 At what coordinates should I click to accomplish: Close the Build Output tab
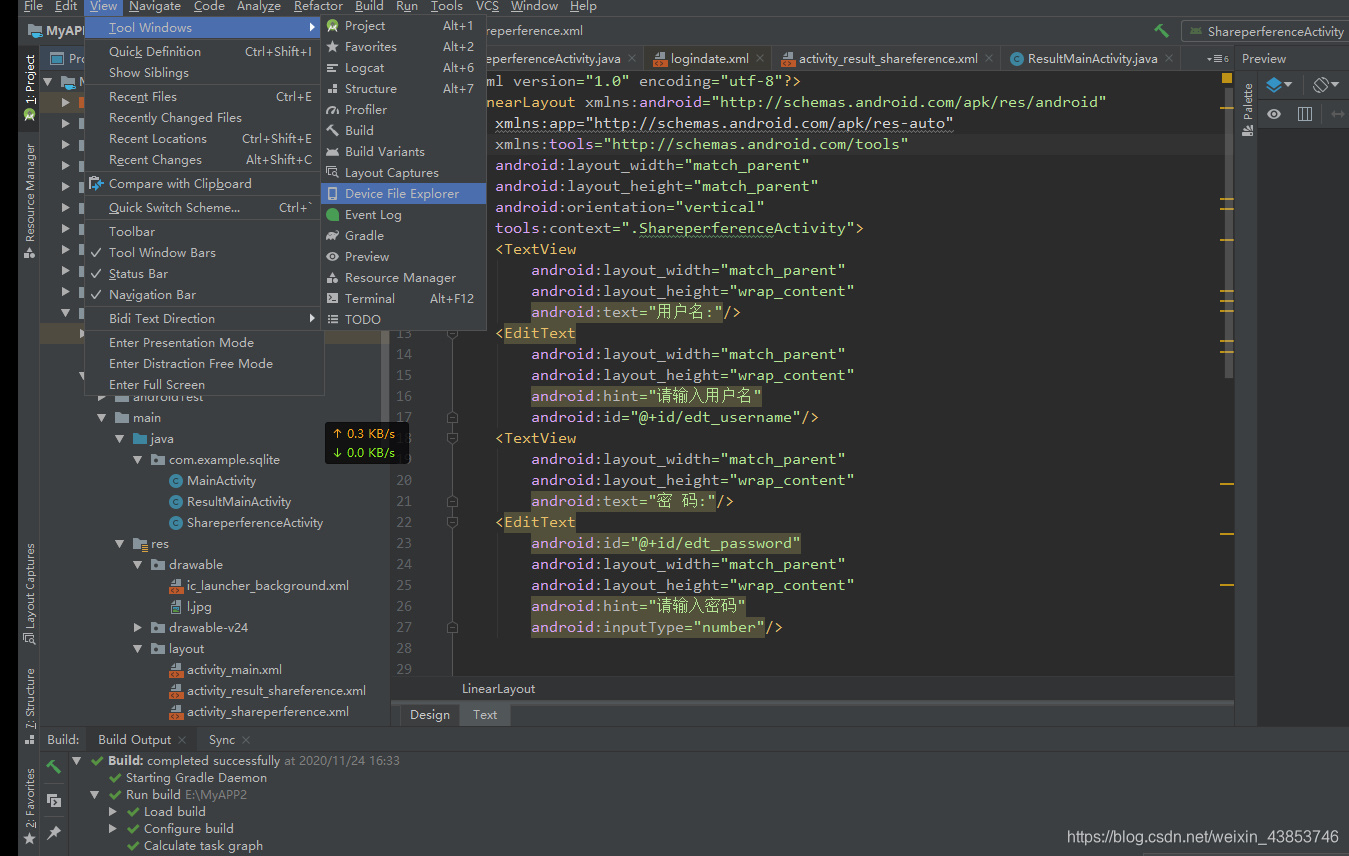[x=182, y=741]
